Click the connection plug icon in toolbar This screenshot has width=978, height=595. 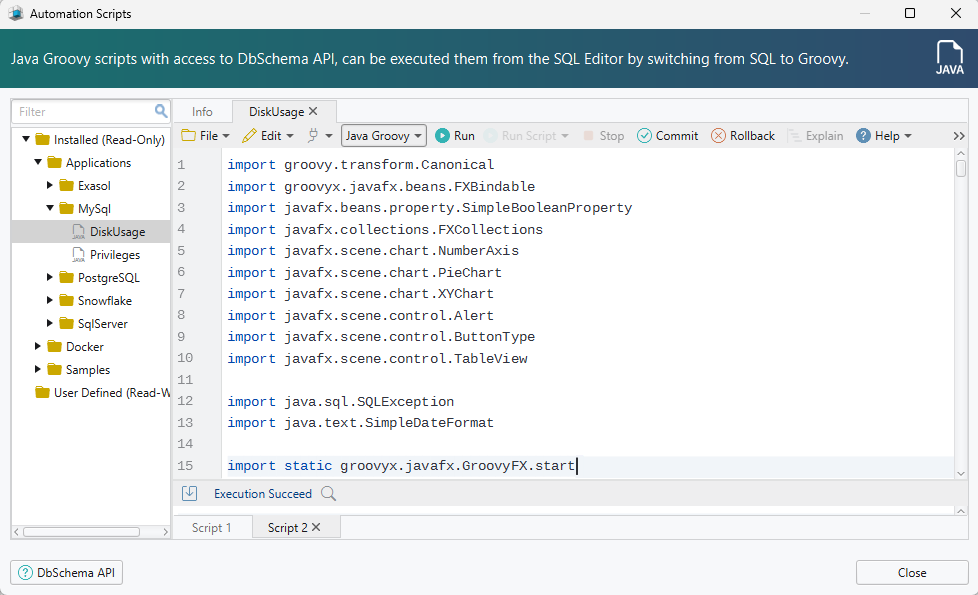pyautogui.click(x=313, y=135)
